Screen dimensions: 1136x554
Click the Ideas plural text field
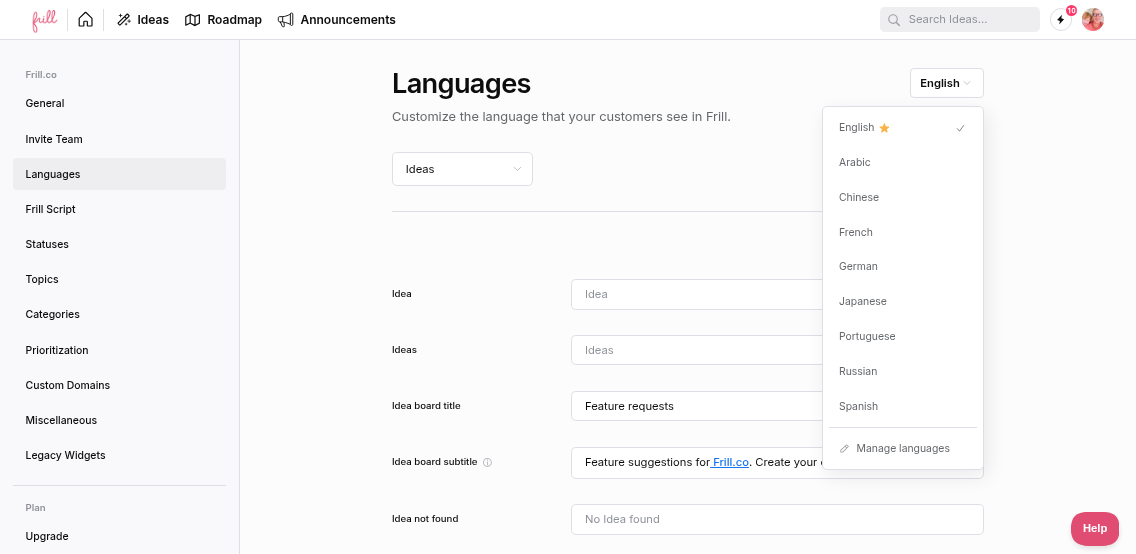(697, 350)
